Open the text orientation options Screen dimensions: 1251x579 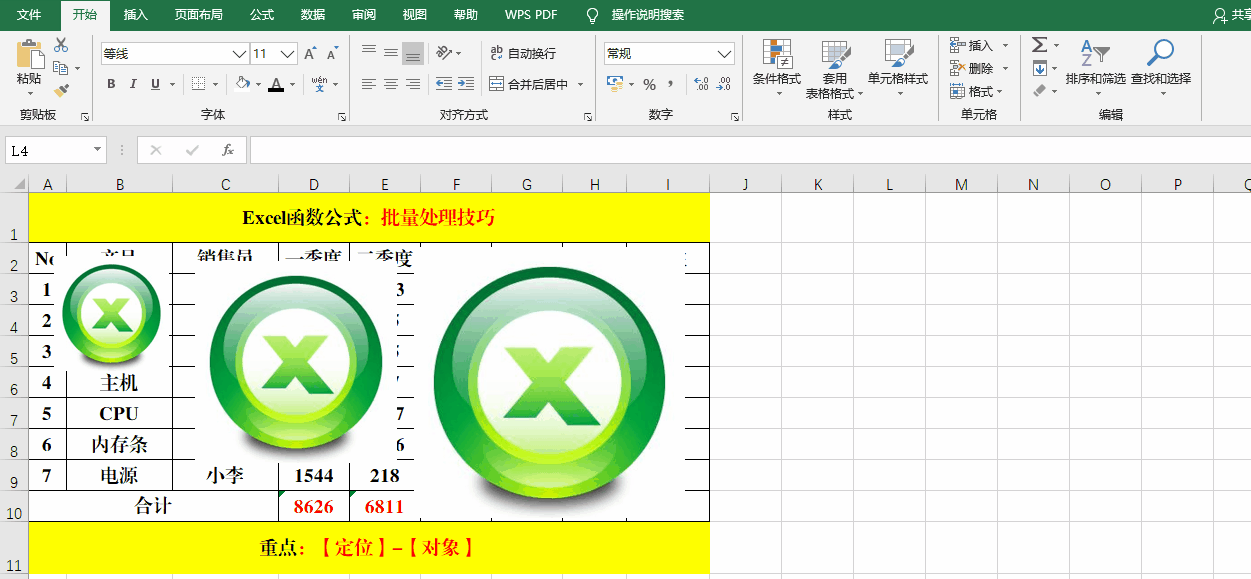pos(447,53)
